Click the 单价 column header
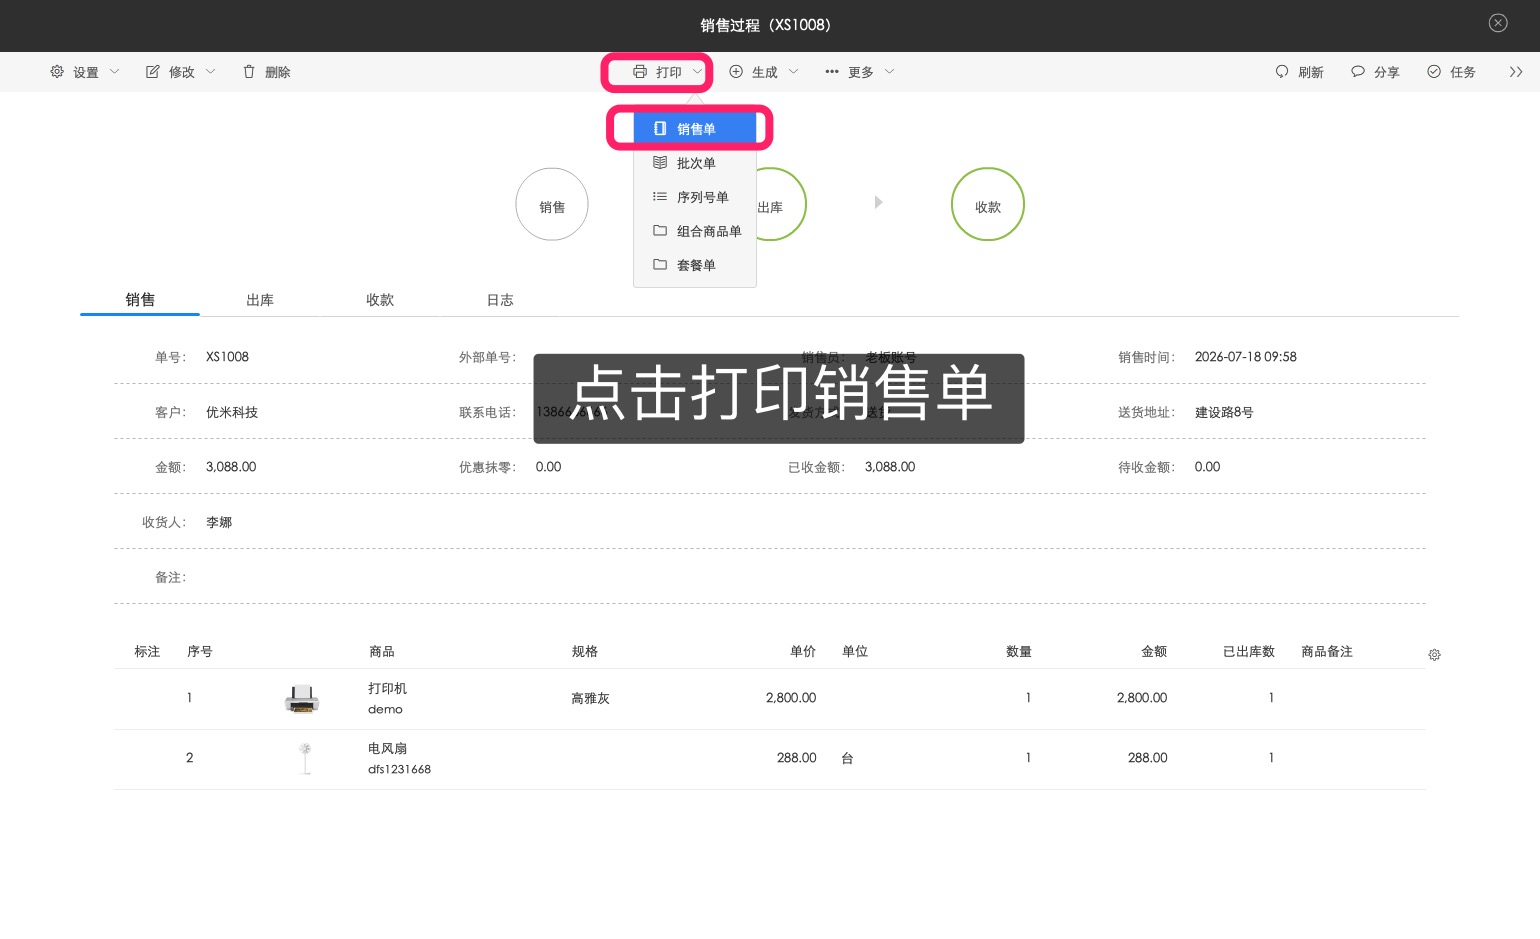Viewport: 1540px width, 939px height. (x=803, y=652)
